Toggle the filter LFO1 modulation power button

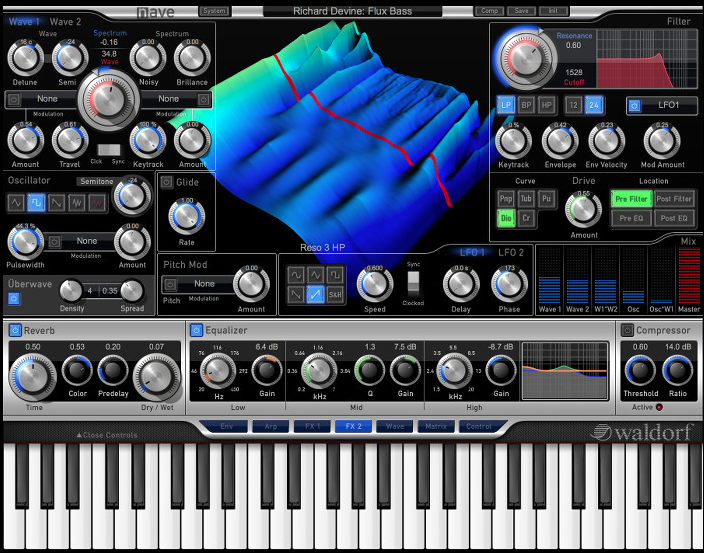click(634, 106)
